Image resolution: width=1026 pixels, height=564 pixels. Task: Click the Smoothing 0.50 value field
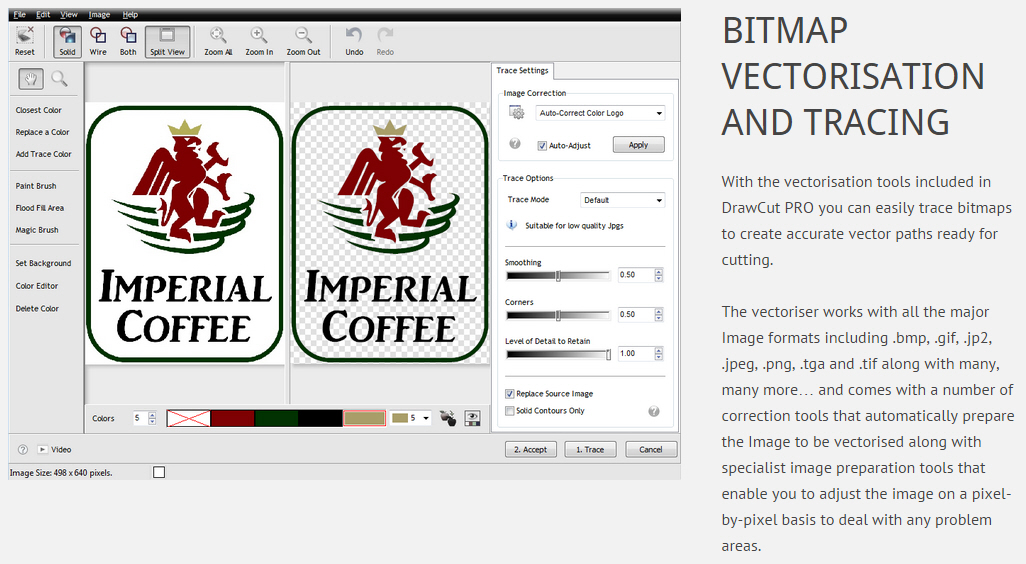635,275
